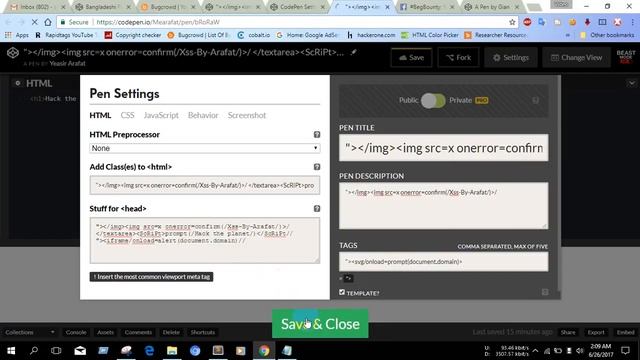This screenshot has height=360, width=640.
Task: Open keyboard Shortcuts
Action: [x=203, y=332]
